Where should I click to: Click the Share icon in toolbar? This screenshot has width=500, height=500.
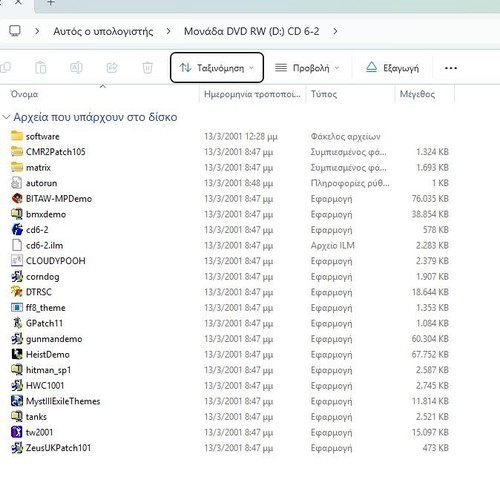click(112, 68)
